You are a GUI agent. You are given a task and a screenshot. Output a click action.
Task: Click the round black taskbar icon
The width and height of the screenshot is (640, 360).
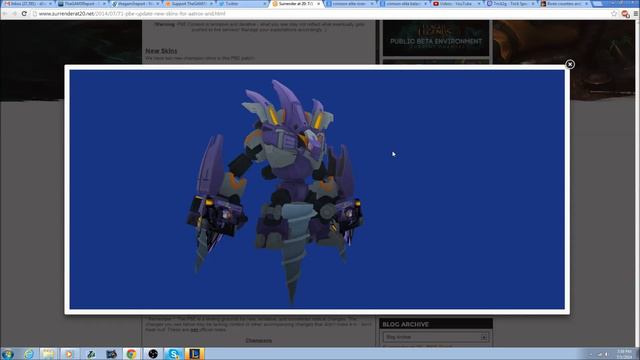click(153, 354)
